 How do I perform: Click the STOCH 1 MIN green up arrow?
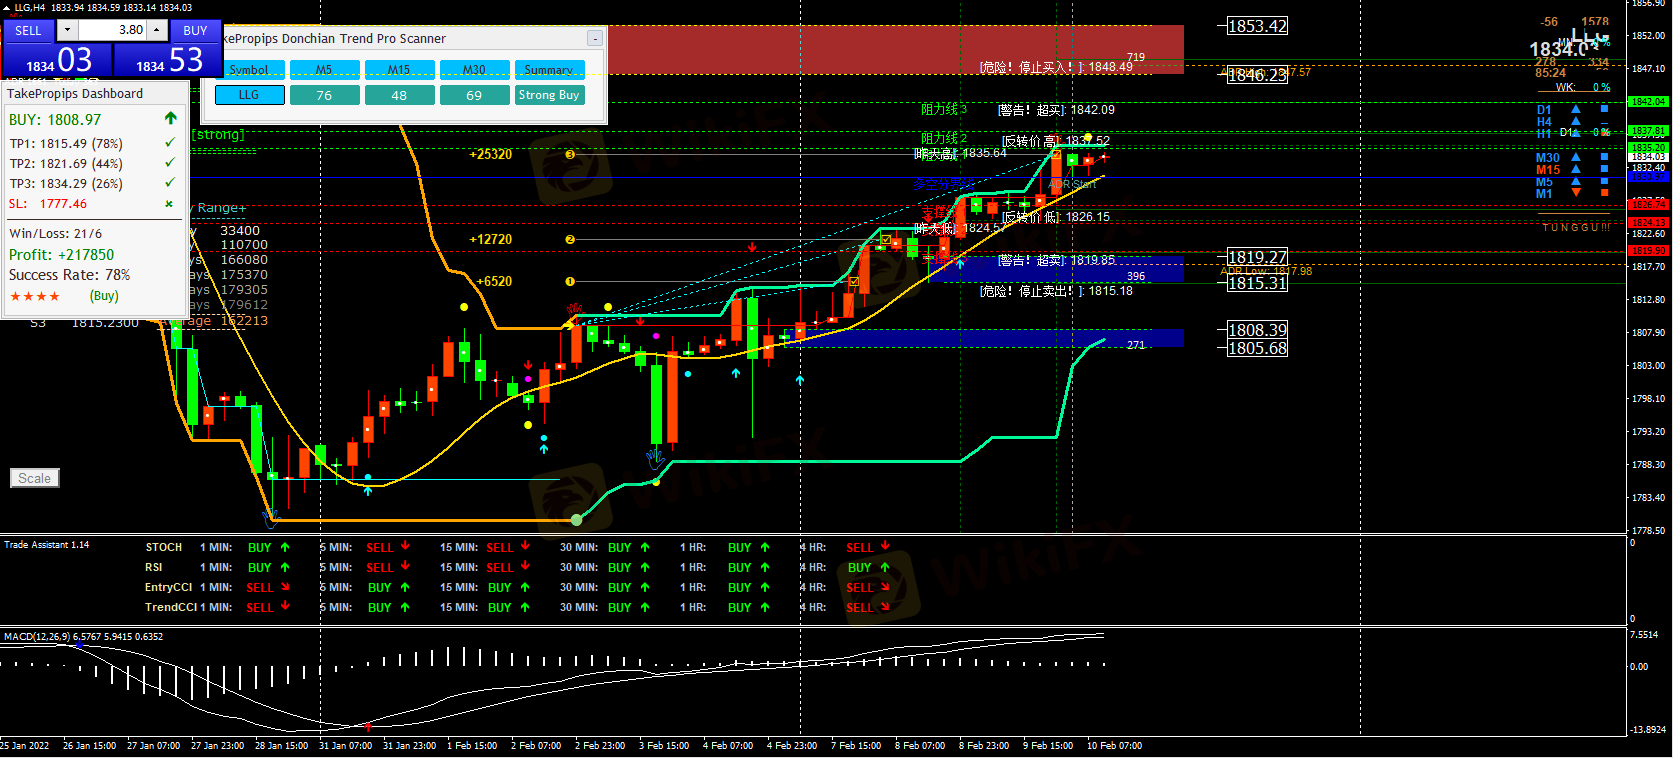(x=285, y=548)
